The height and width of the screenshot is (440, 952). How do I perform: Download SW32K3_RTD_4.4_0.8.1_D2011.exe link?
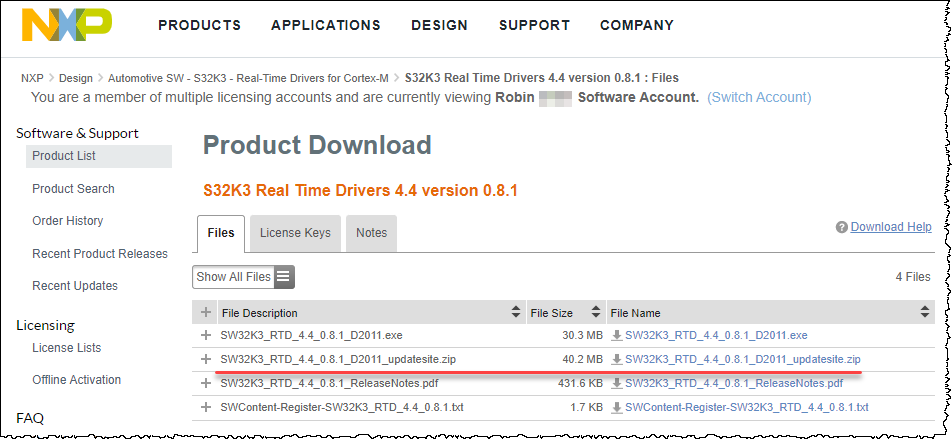point(716,335)
